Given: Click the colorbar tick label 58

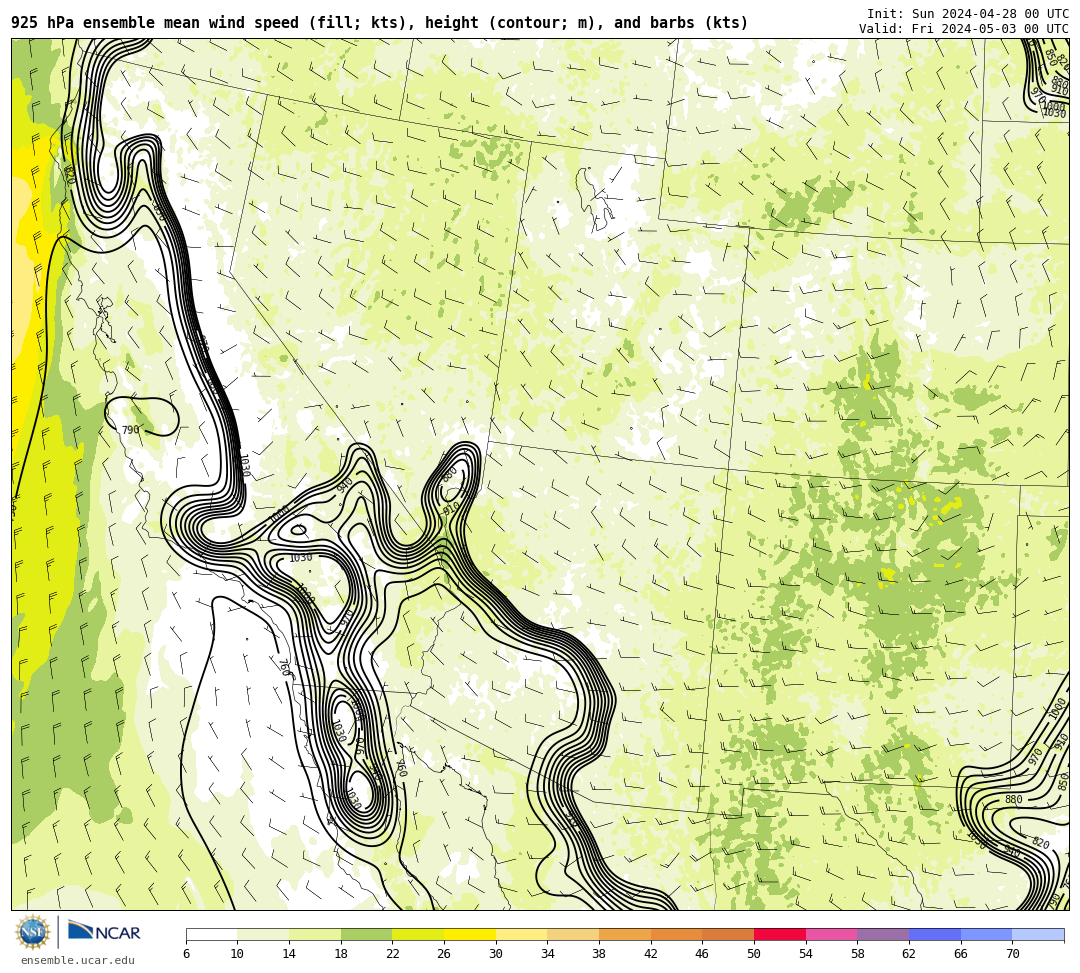Looking at the screenshot, I should [858, 954].
